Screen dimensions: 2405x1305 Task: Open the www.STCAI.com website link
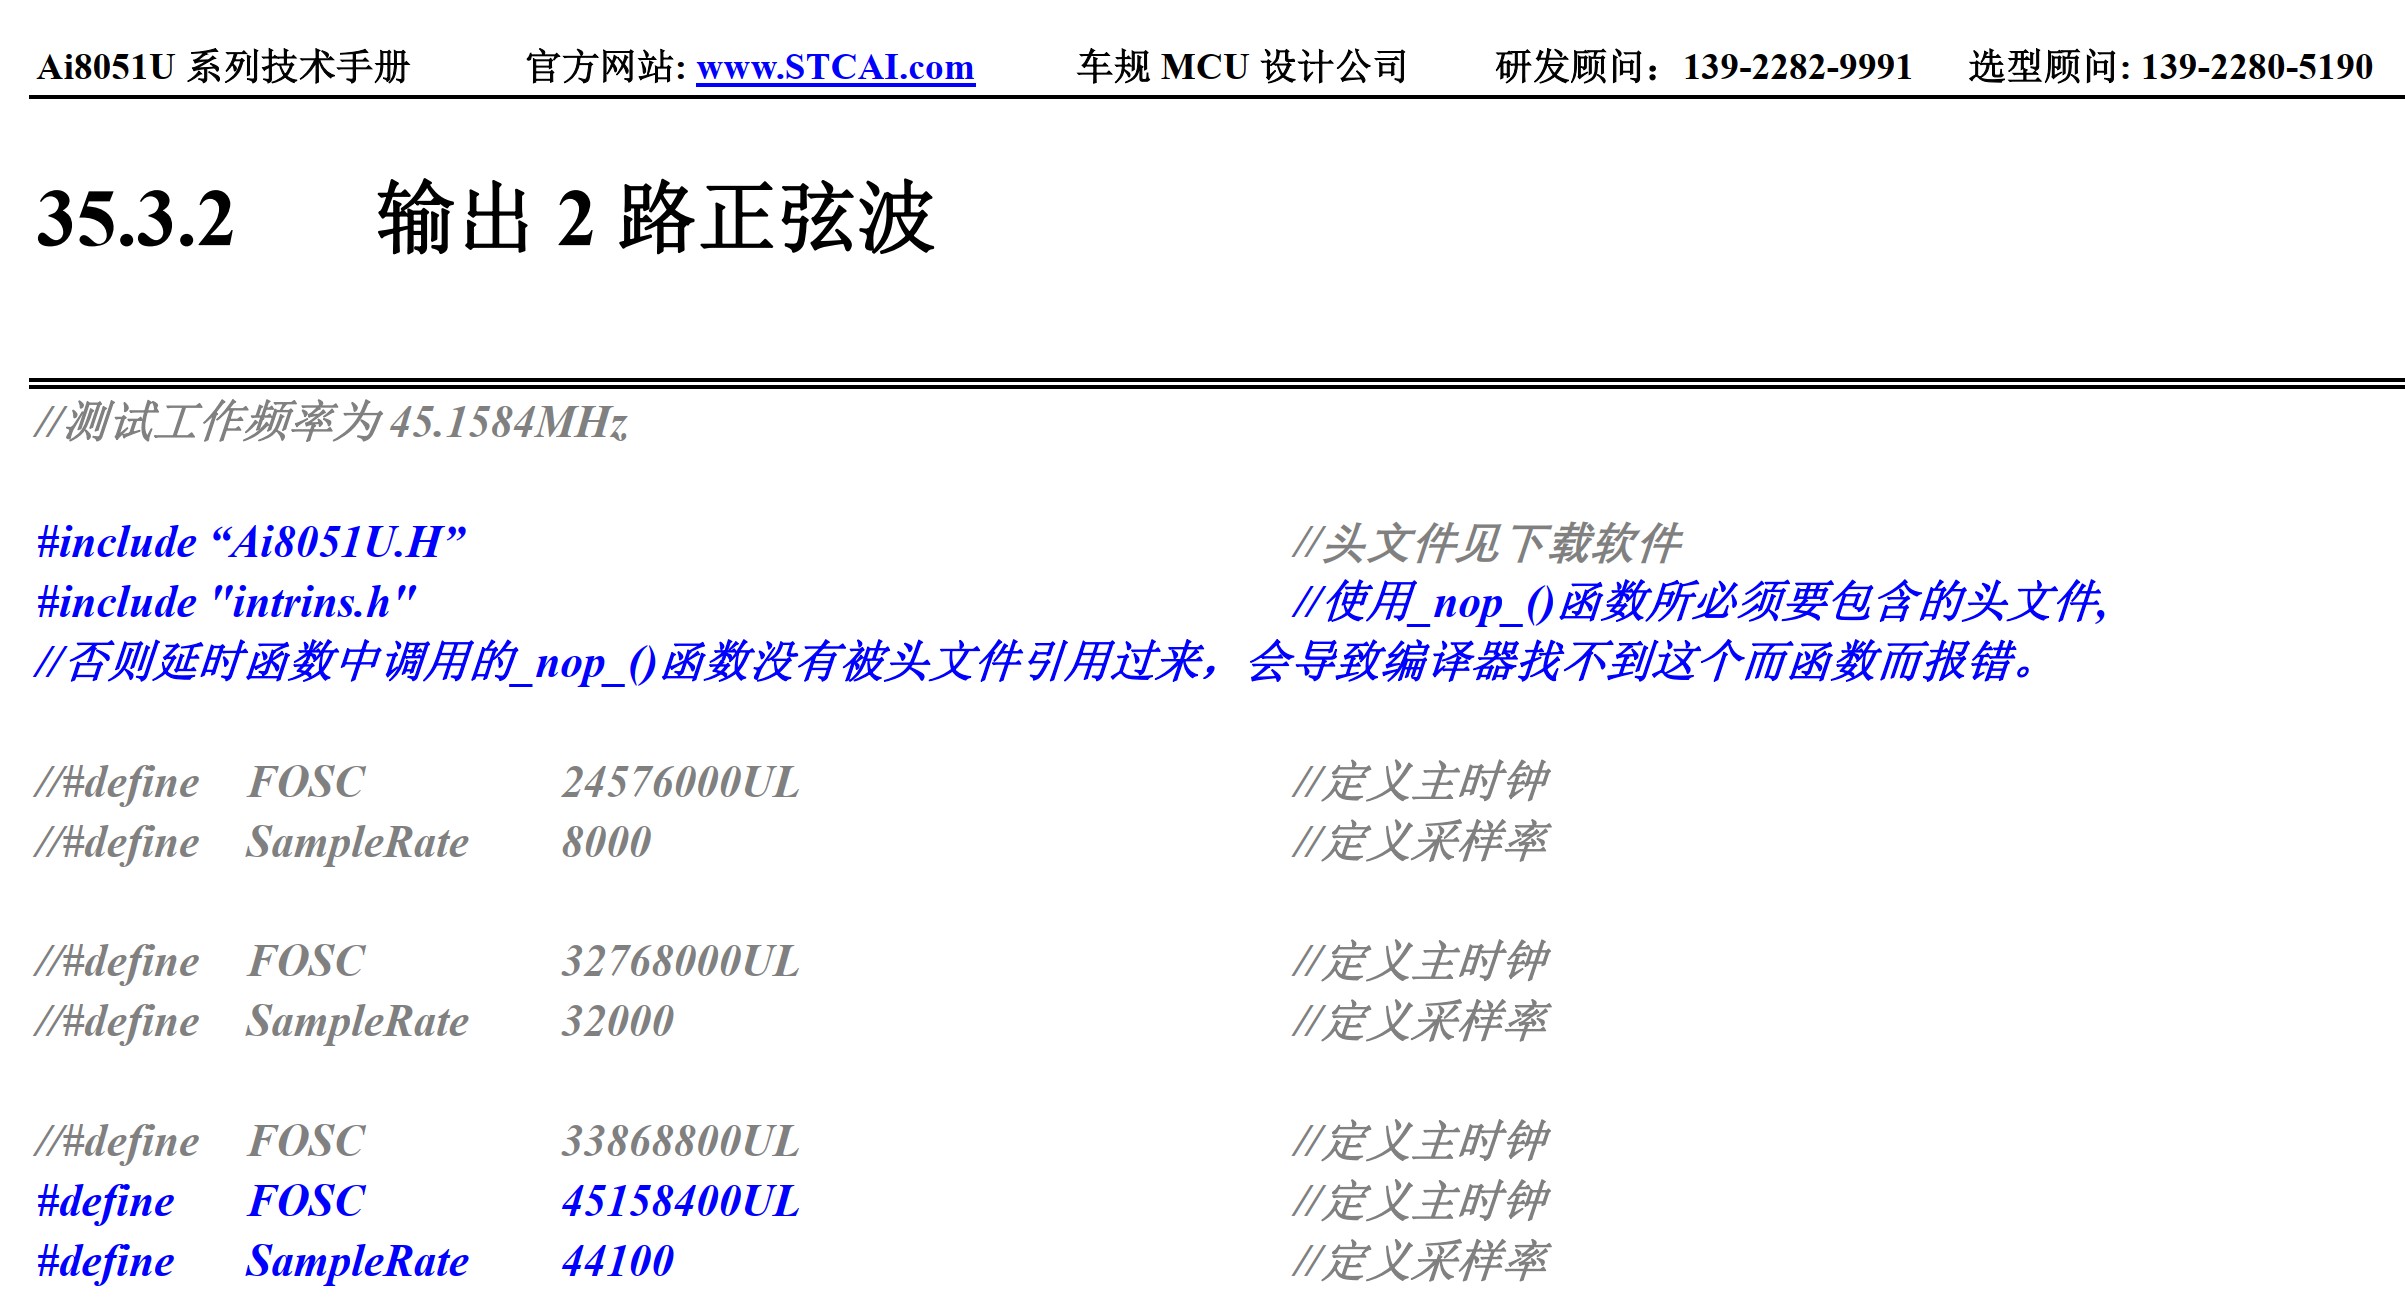(x=835, y=67)
